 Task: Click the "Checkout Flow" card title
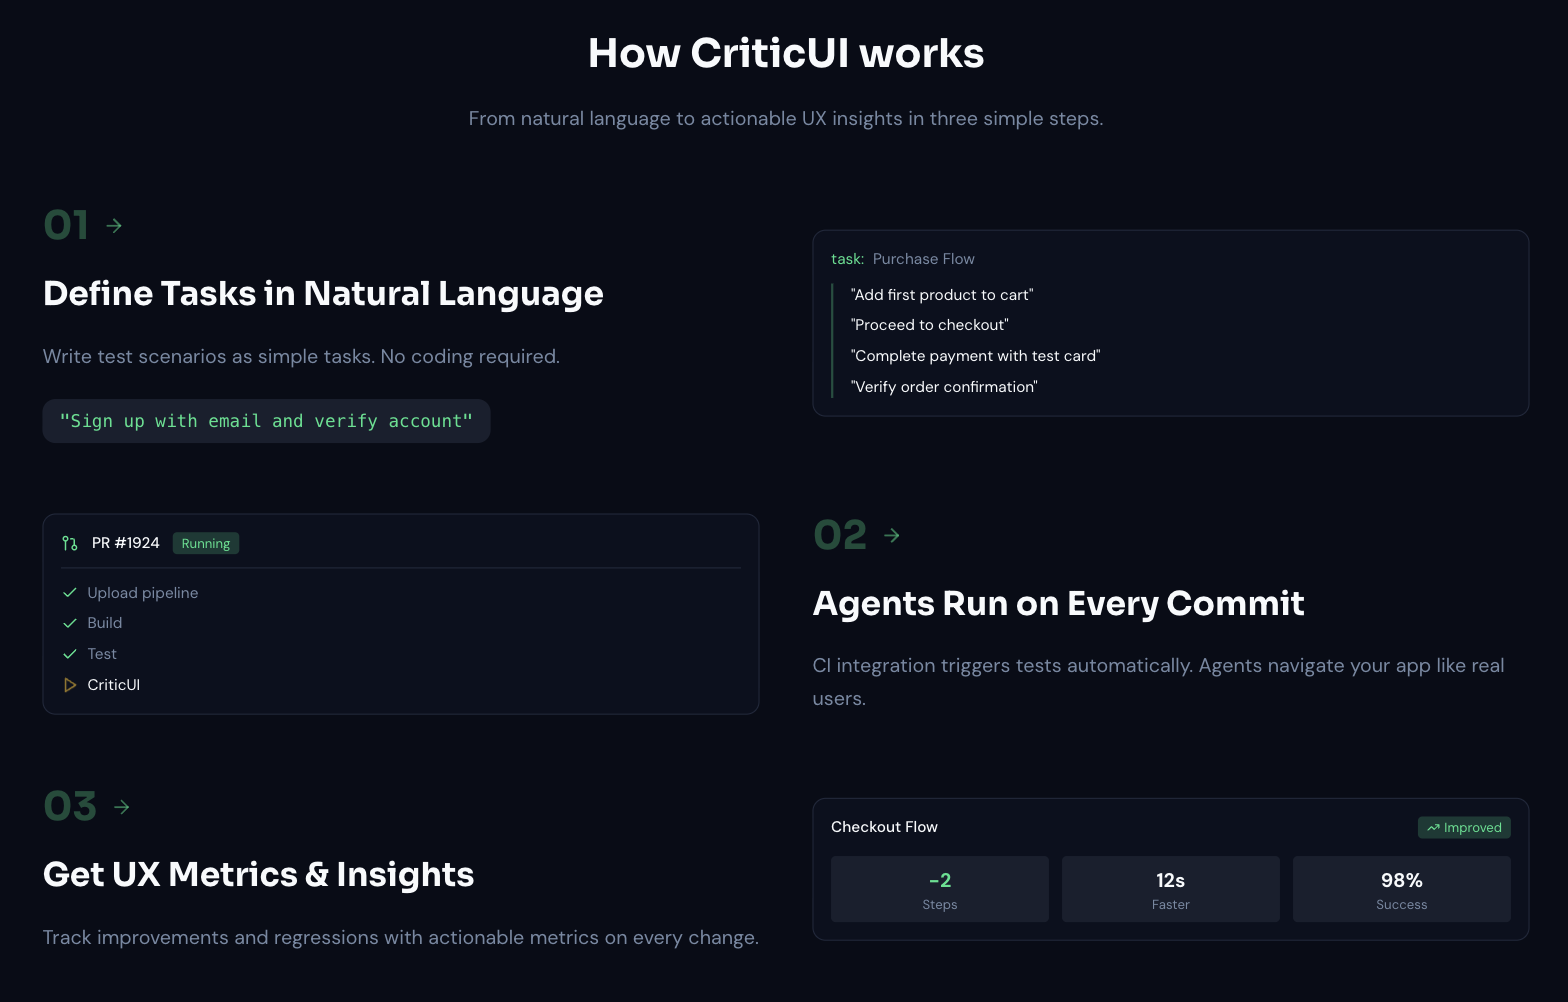click(884, 827)
